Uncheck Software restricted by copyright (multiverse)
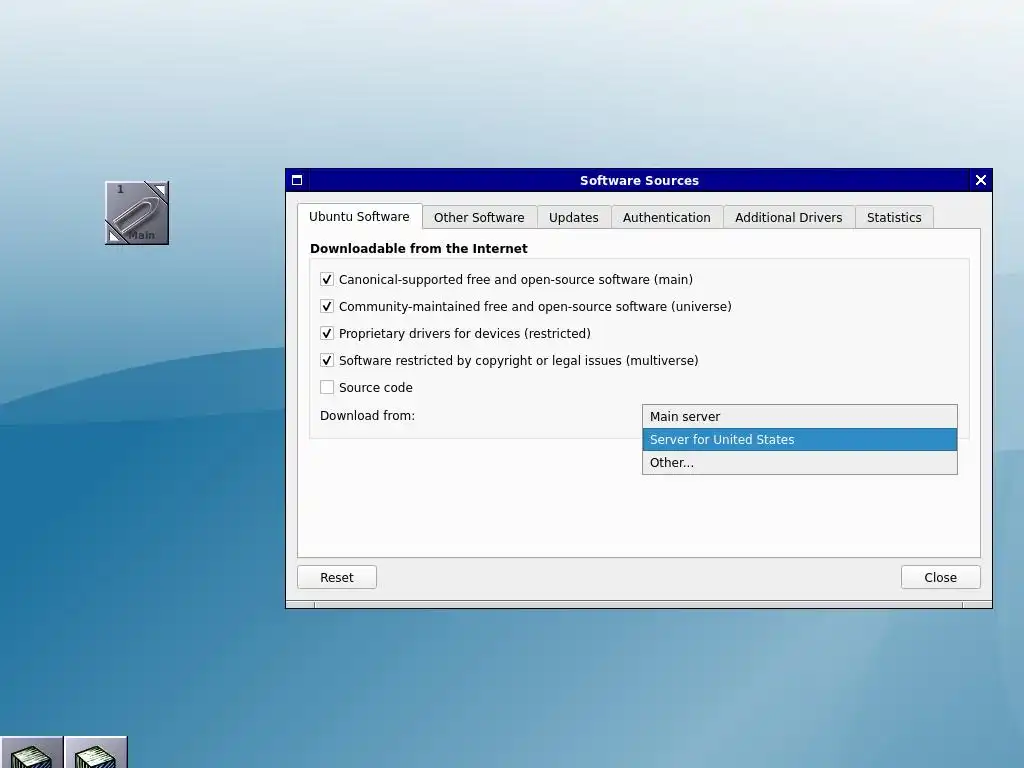The height and width of the screenshot is (768, 1024). (327, 360)
